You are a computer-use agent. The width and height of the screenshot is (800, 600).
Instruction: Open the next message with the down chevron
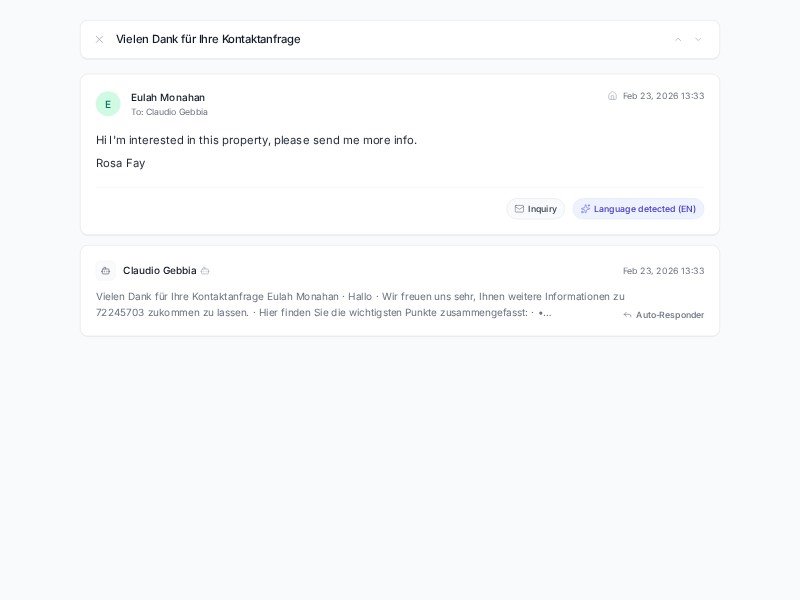pyautogui.click(x=700, y=39)
